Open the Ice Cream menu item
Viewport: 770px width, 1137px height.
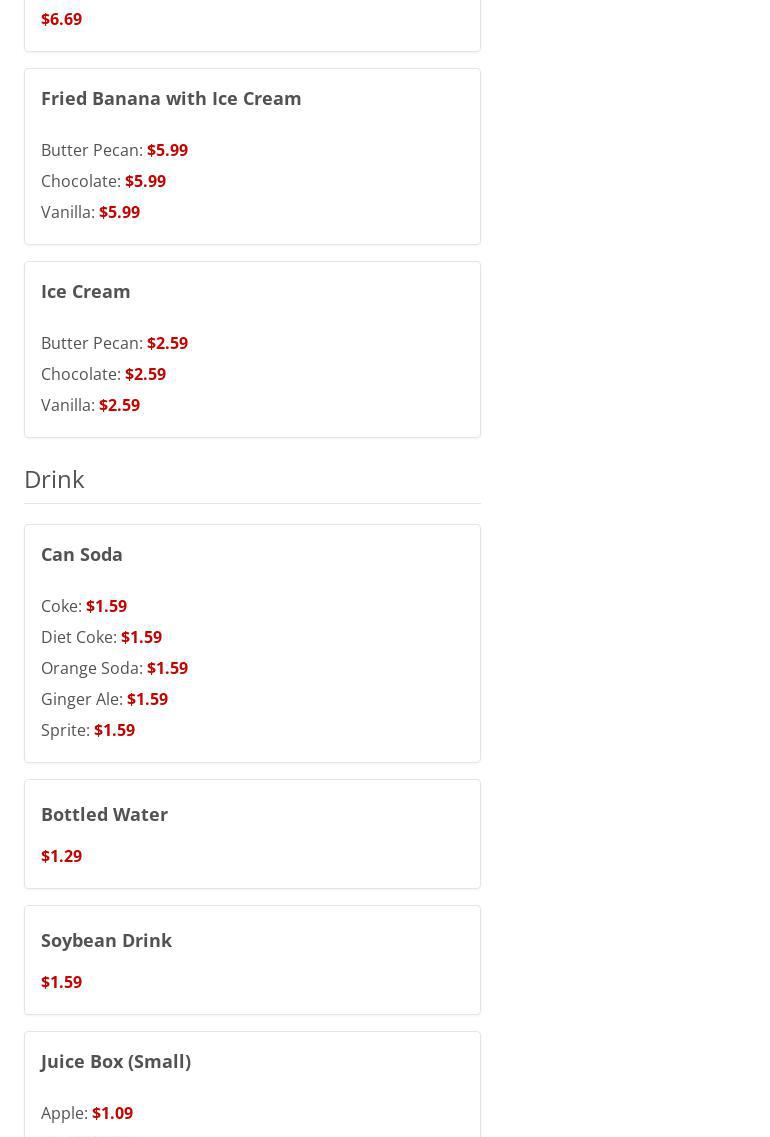[86, 291]
